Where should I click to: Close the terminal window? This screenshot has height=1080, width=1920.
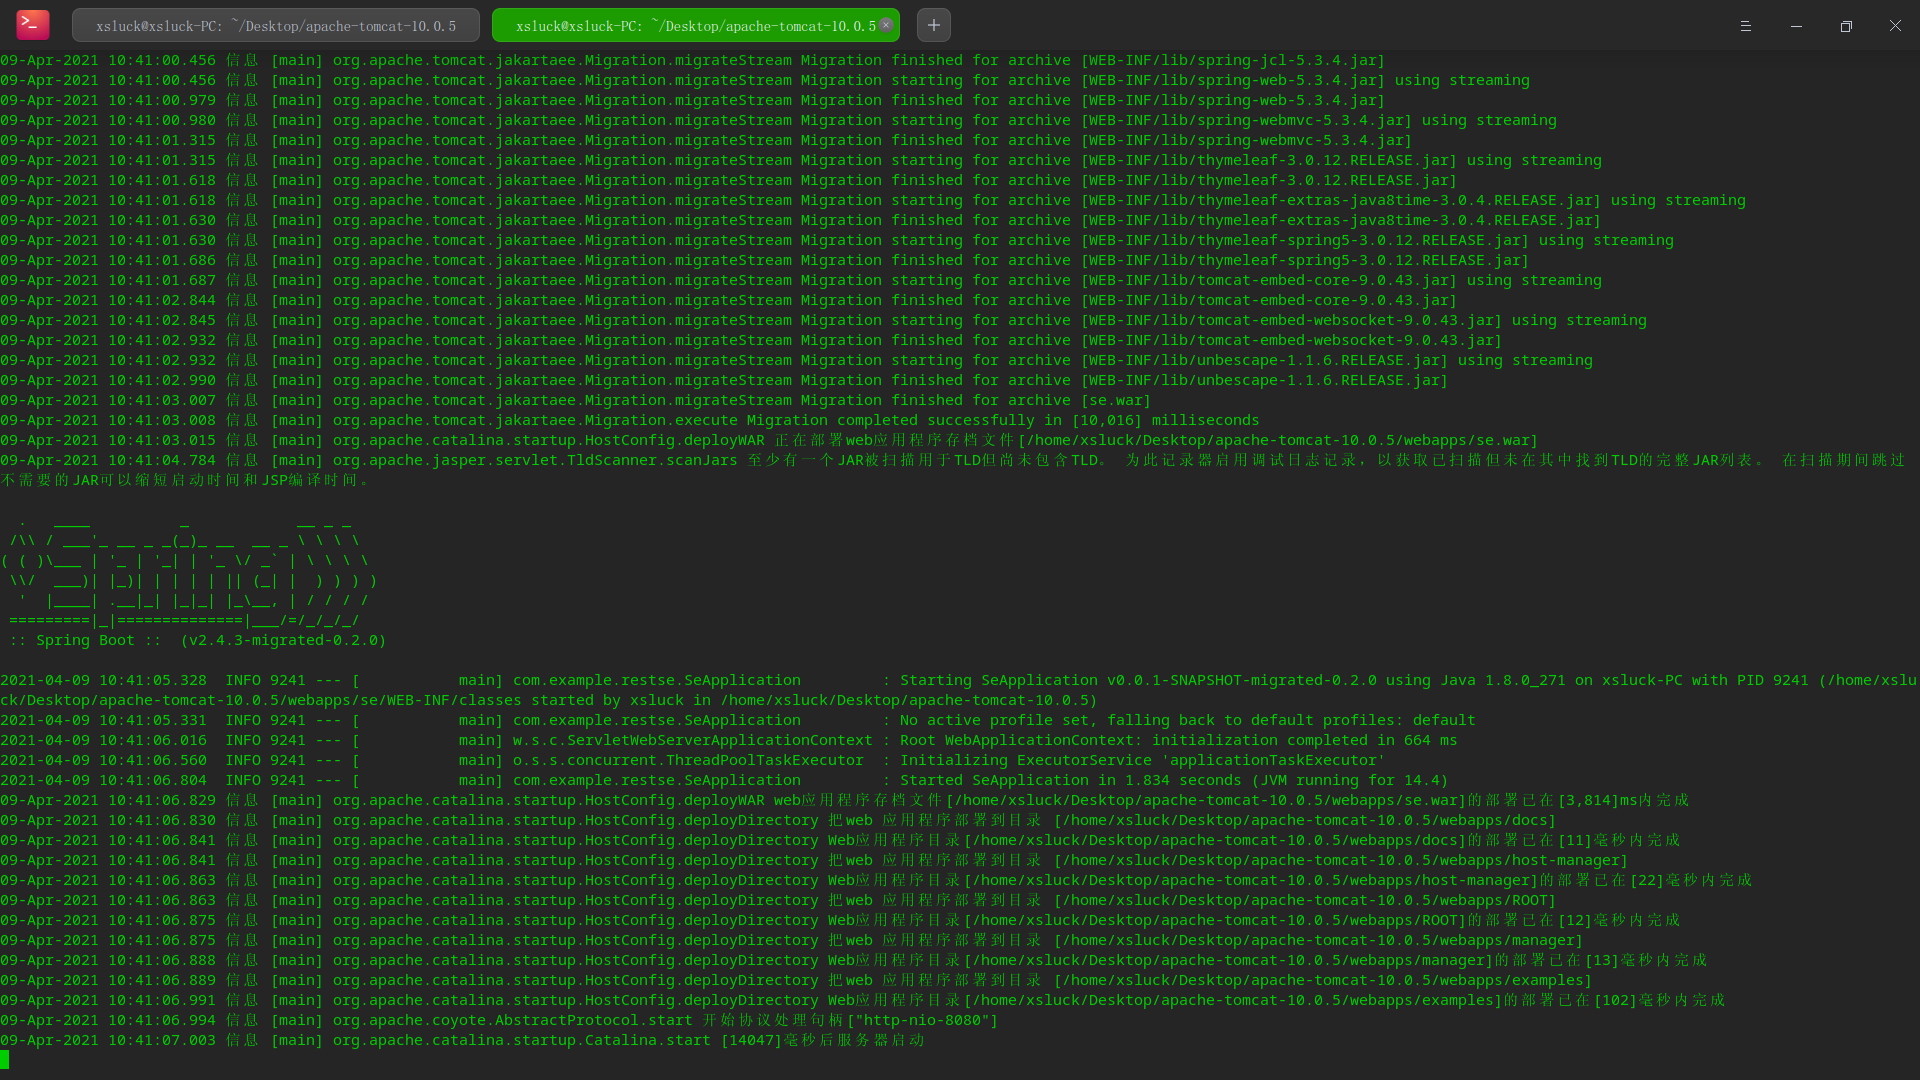[x=1895, y=26]
